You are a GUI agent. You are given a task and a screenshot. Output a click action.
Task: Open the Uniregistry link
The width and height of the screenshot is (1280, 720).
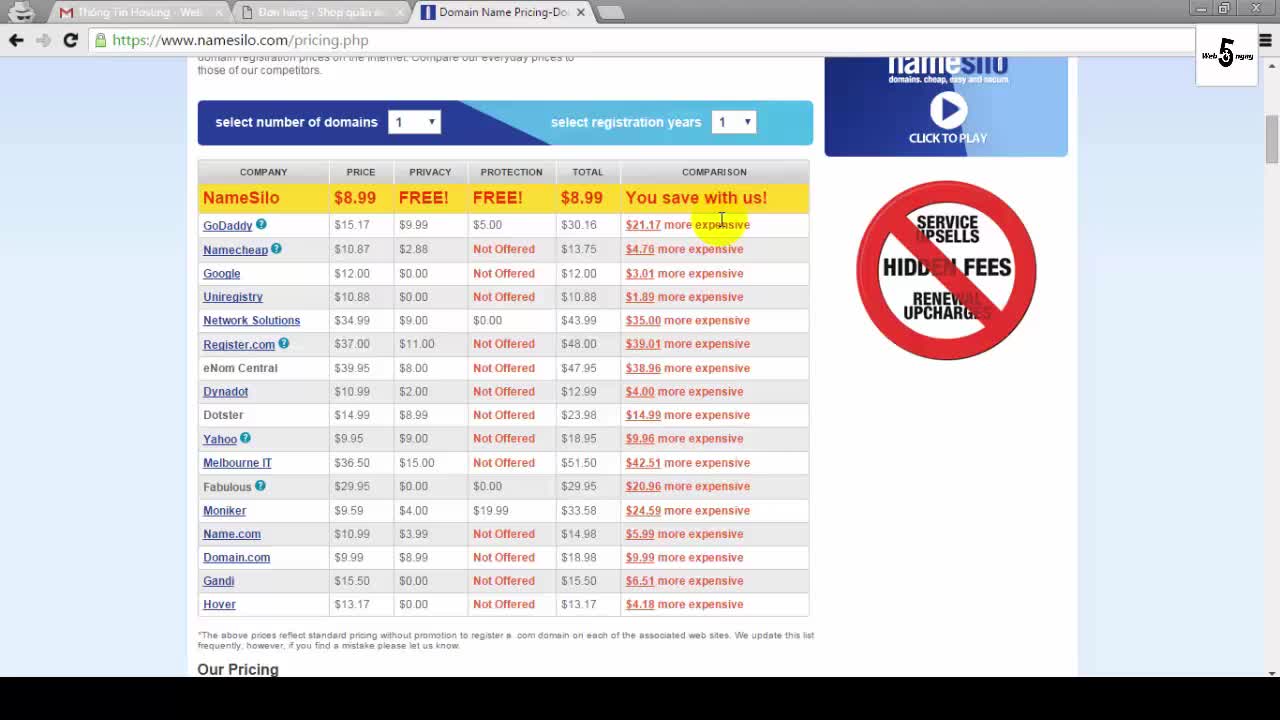tap(232, 297)
